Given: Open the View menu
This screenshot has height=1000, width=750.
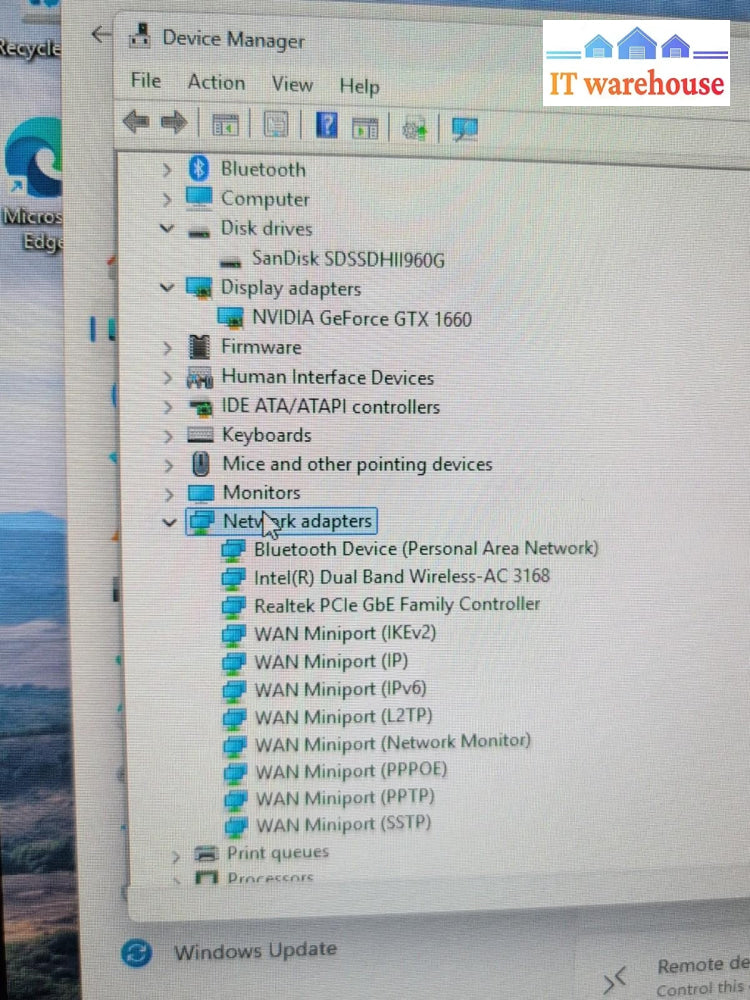Looking at the screenshot, I should [292, 84].
